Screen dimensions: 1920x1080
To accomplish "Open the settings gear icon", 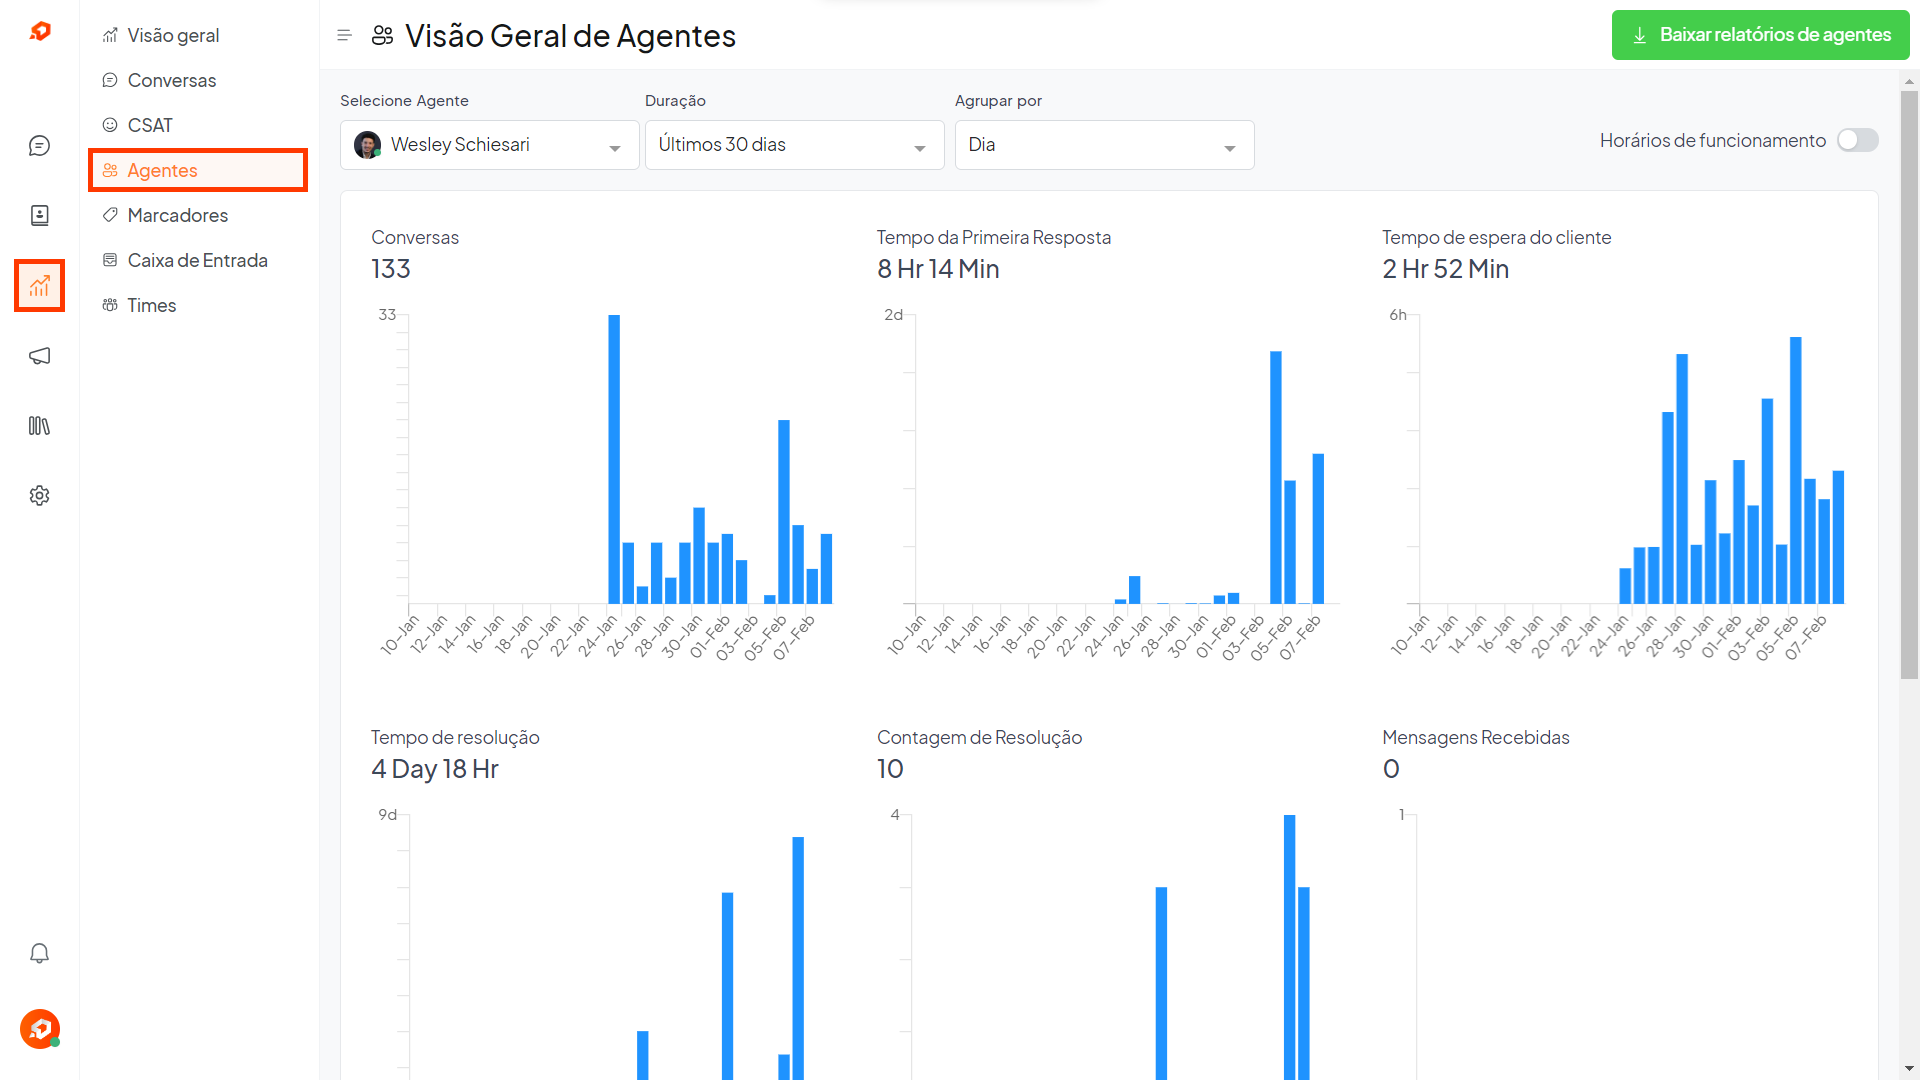I will [39, 496].
